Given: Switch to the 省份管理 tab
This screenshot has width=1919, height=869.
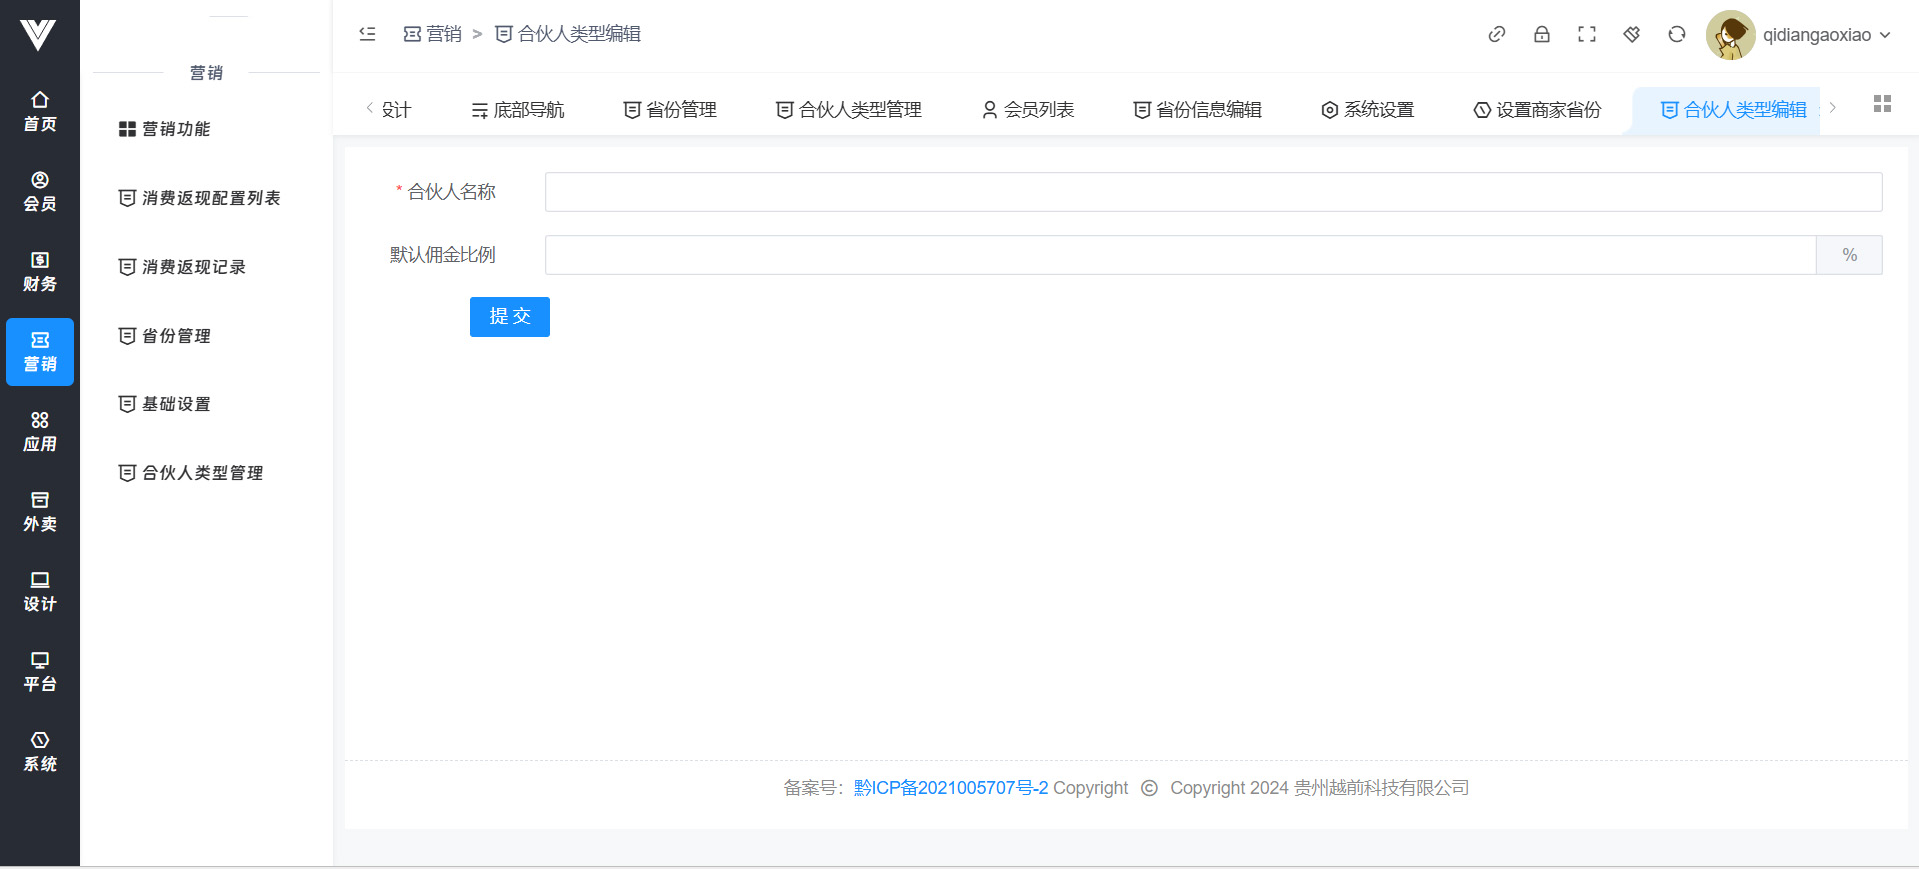Looking at the screenshot, I should click(670, 110).
